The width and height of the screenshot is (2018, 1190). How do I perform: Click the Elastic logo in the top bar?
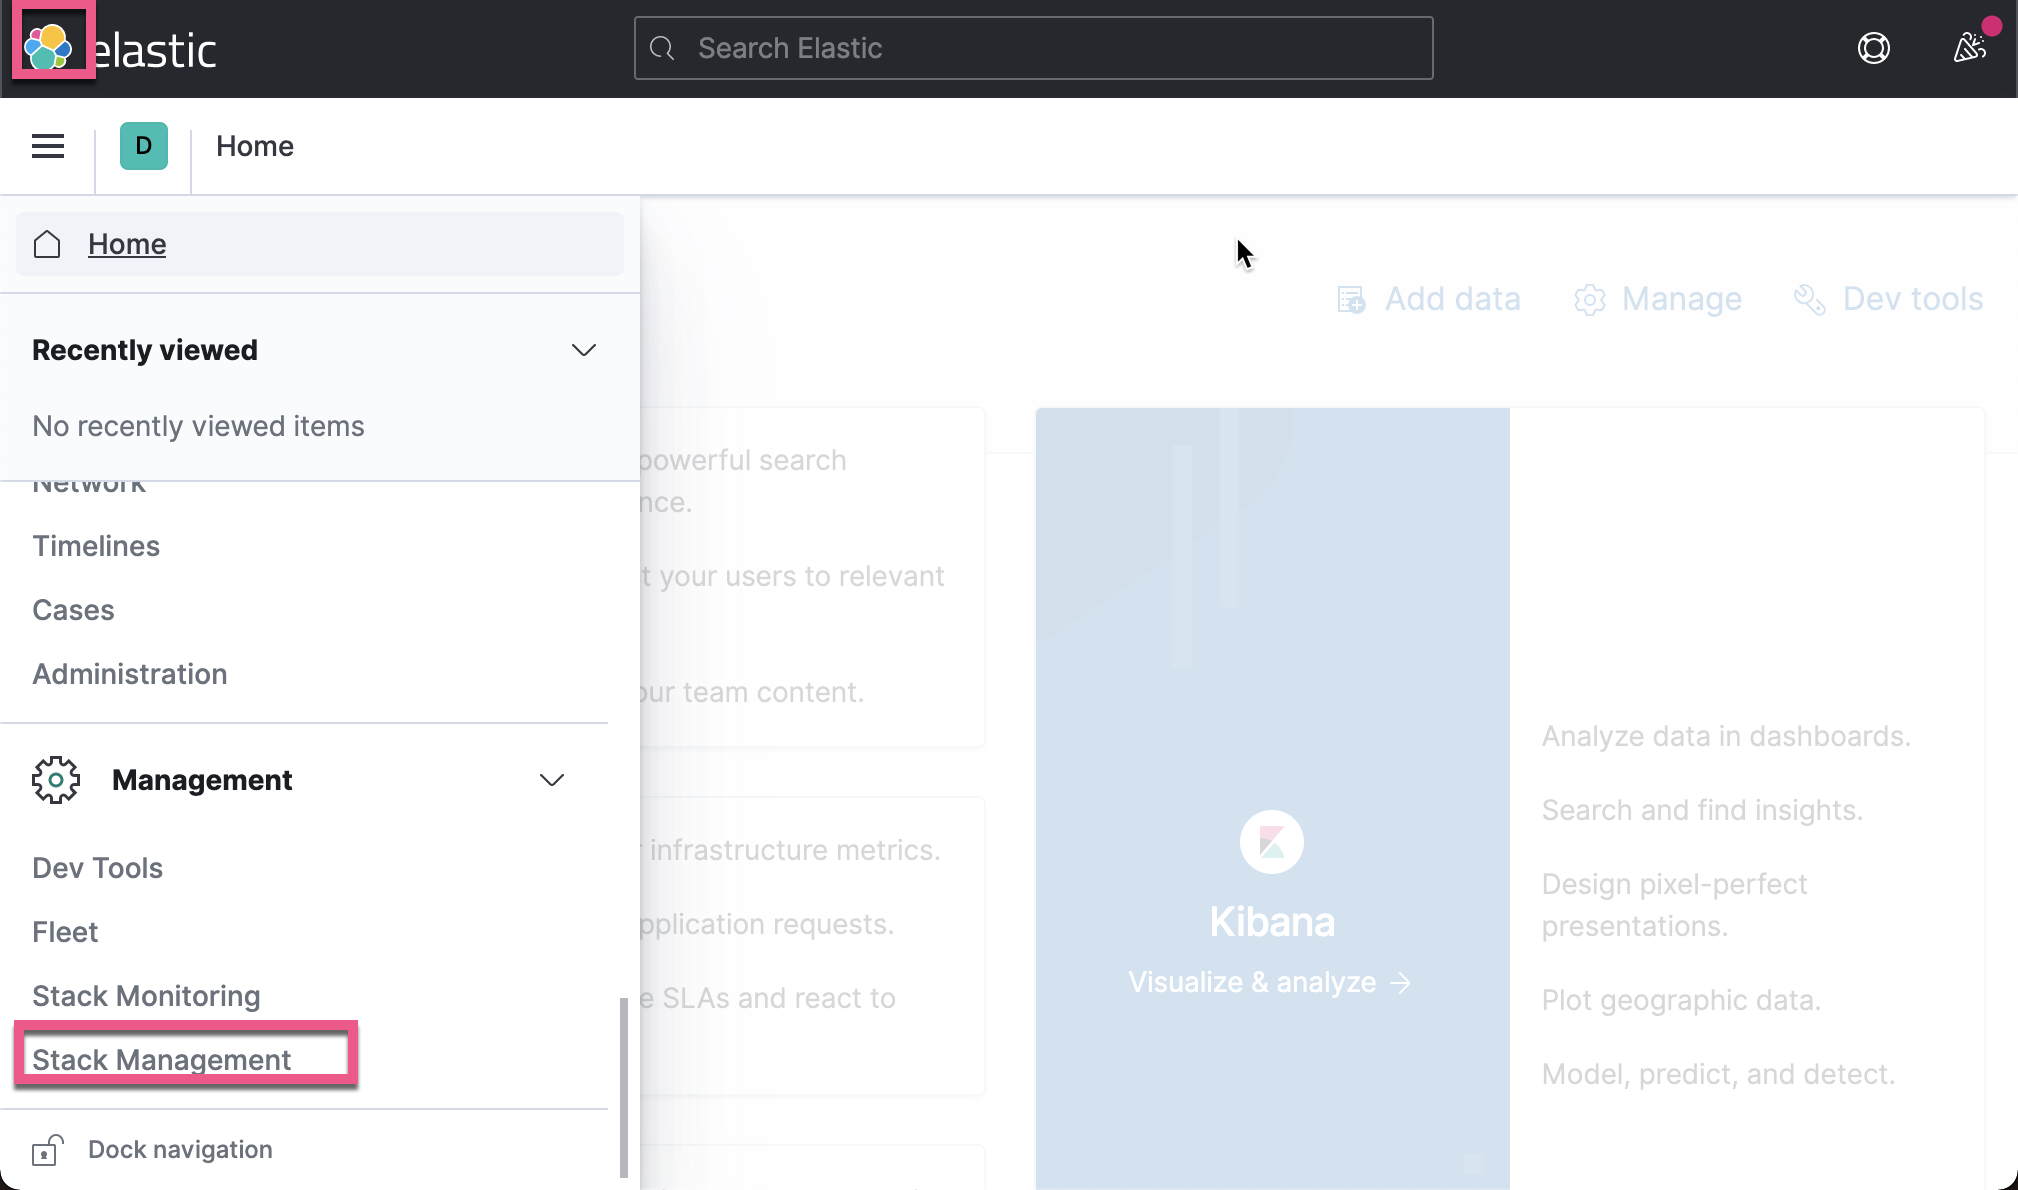click(50, 44)
